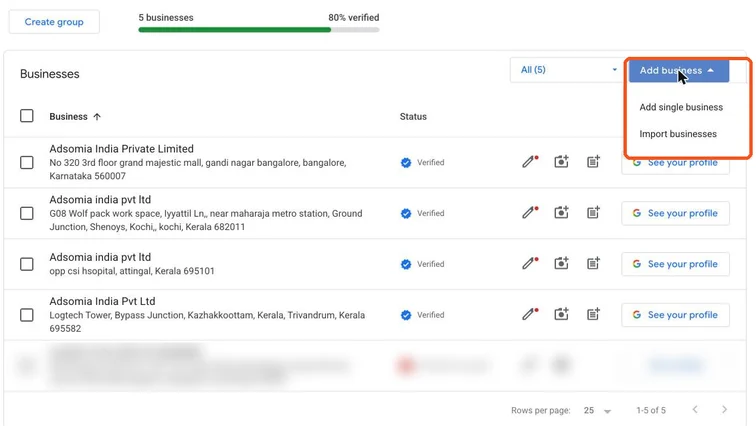The height and width of the screenshot is (426, 756).
Task: Click the Businesses section heading
Action: click(50, 74)
